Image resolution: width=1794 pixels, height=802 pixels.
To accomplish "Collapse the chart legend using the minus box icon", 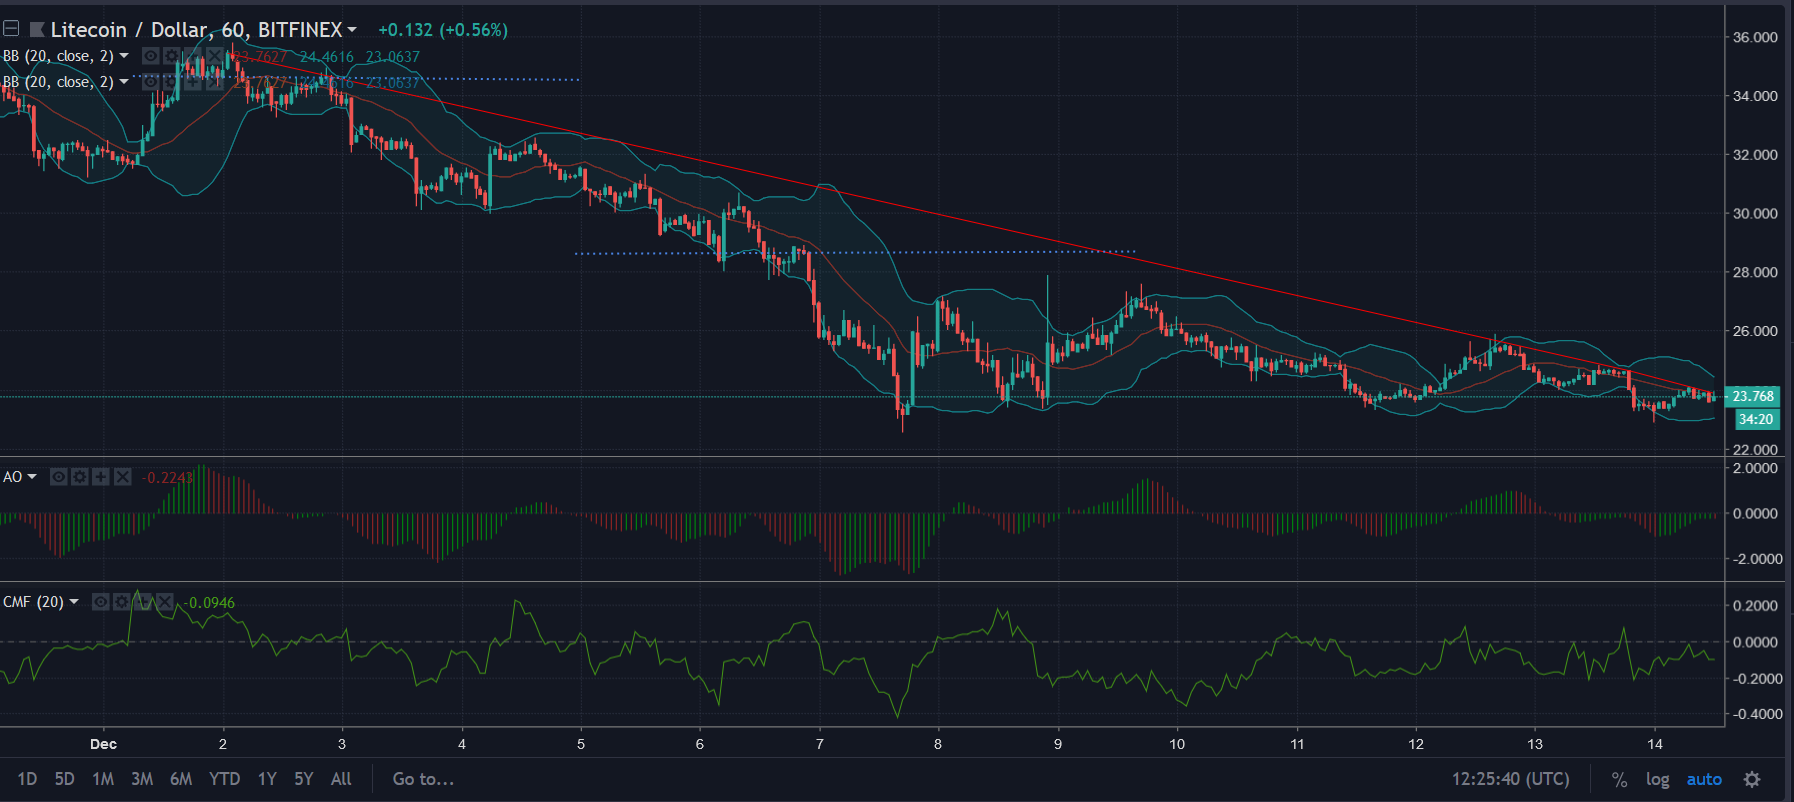I will pos(11,29).
